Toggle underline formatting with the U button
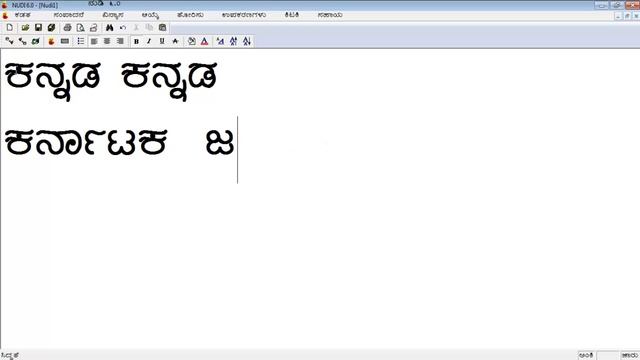Screen dimensions: 640x360 coord(162,41)
